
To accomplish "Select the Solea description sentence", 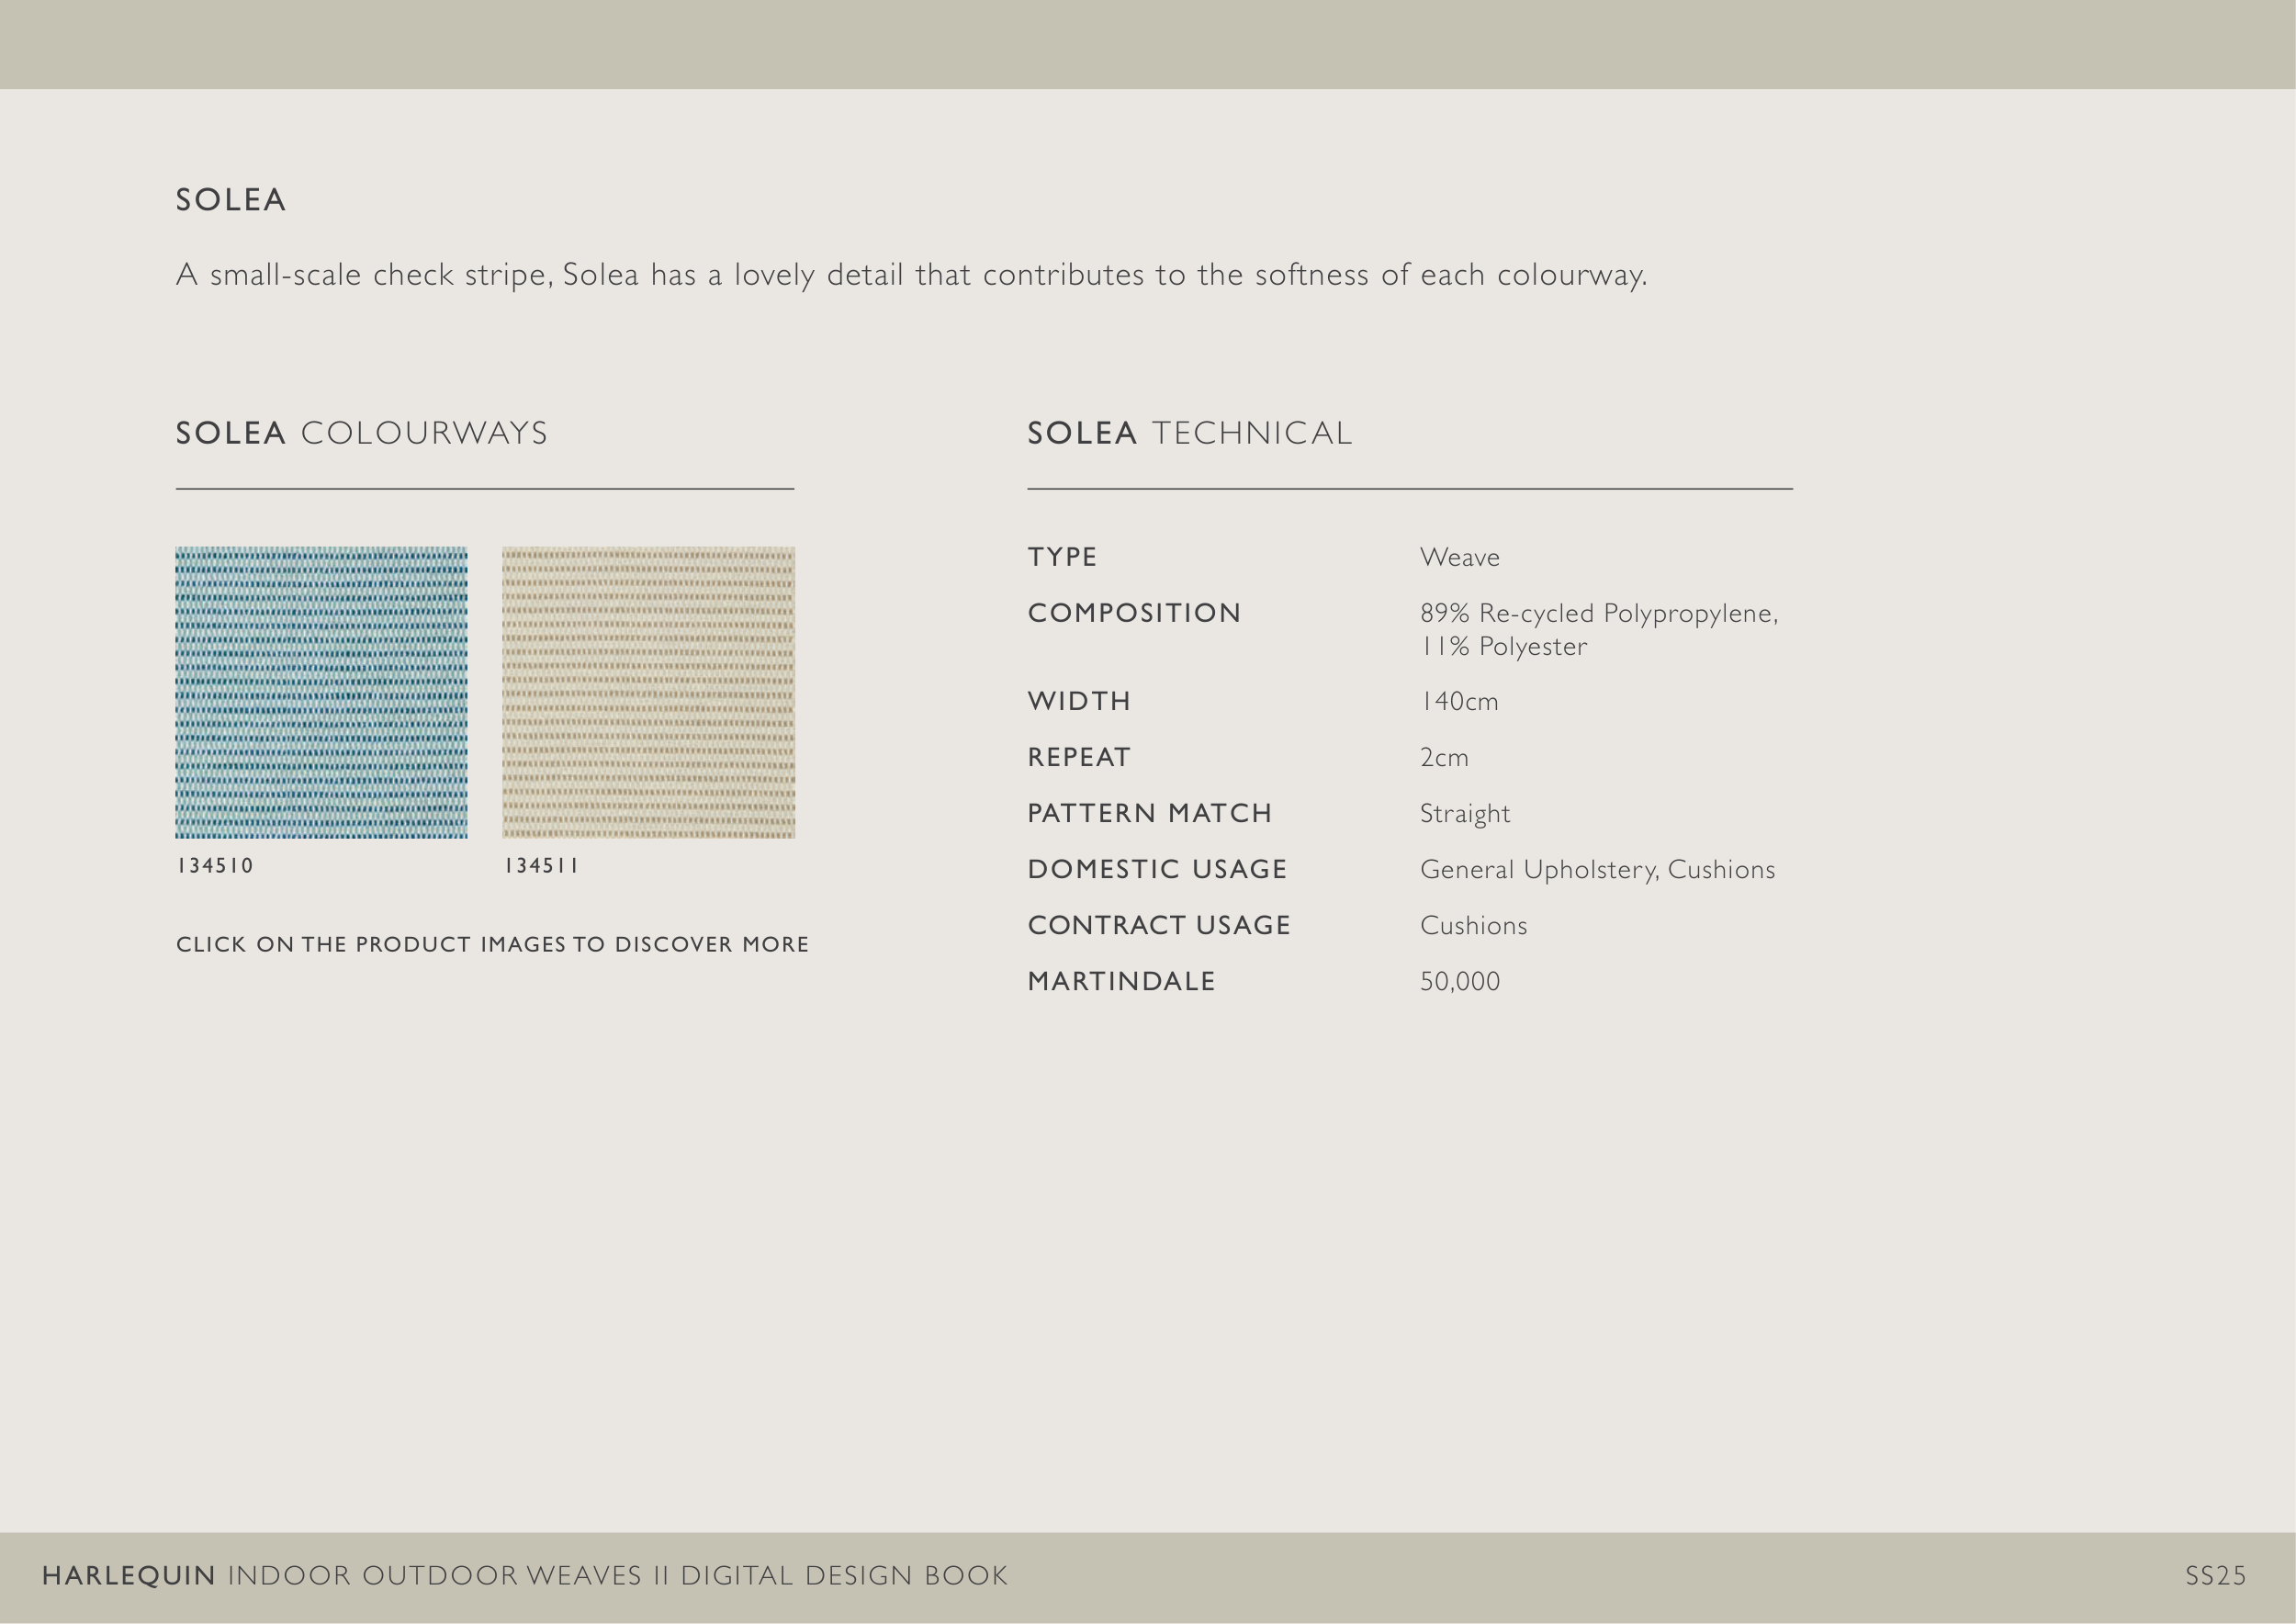I will (x=910, y=275).
